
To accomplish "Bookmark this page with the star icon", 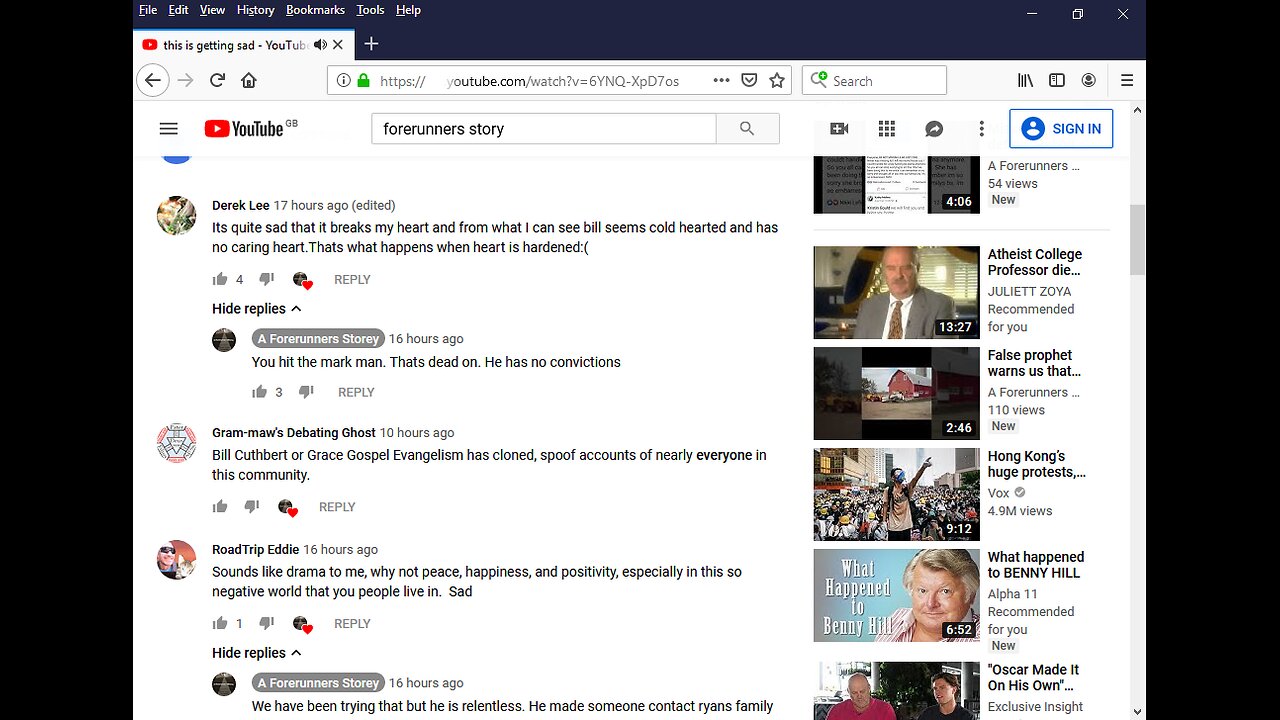I will coord(777,81).
